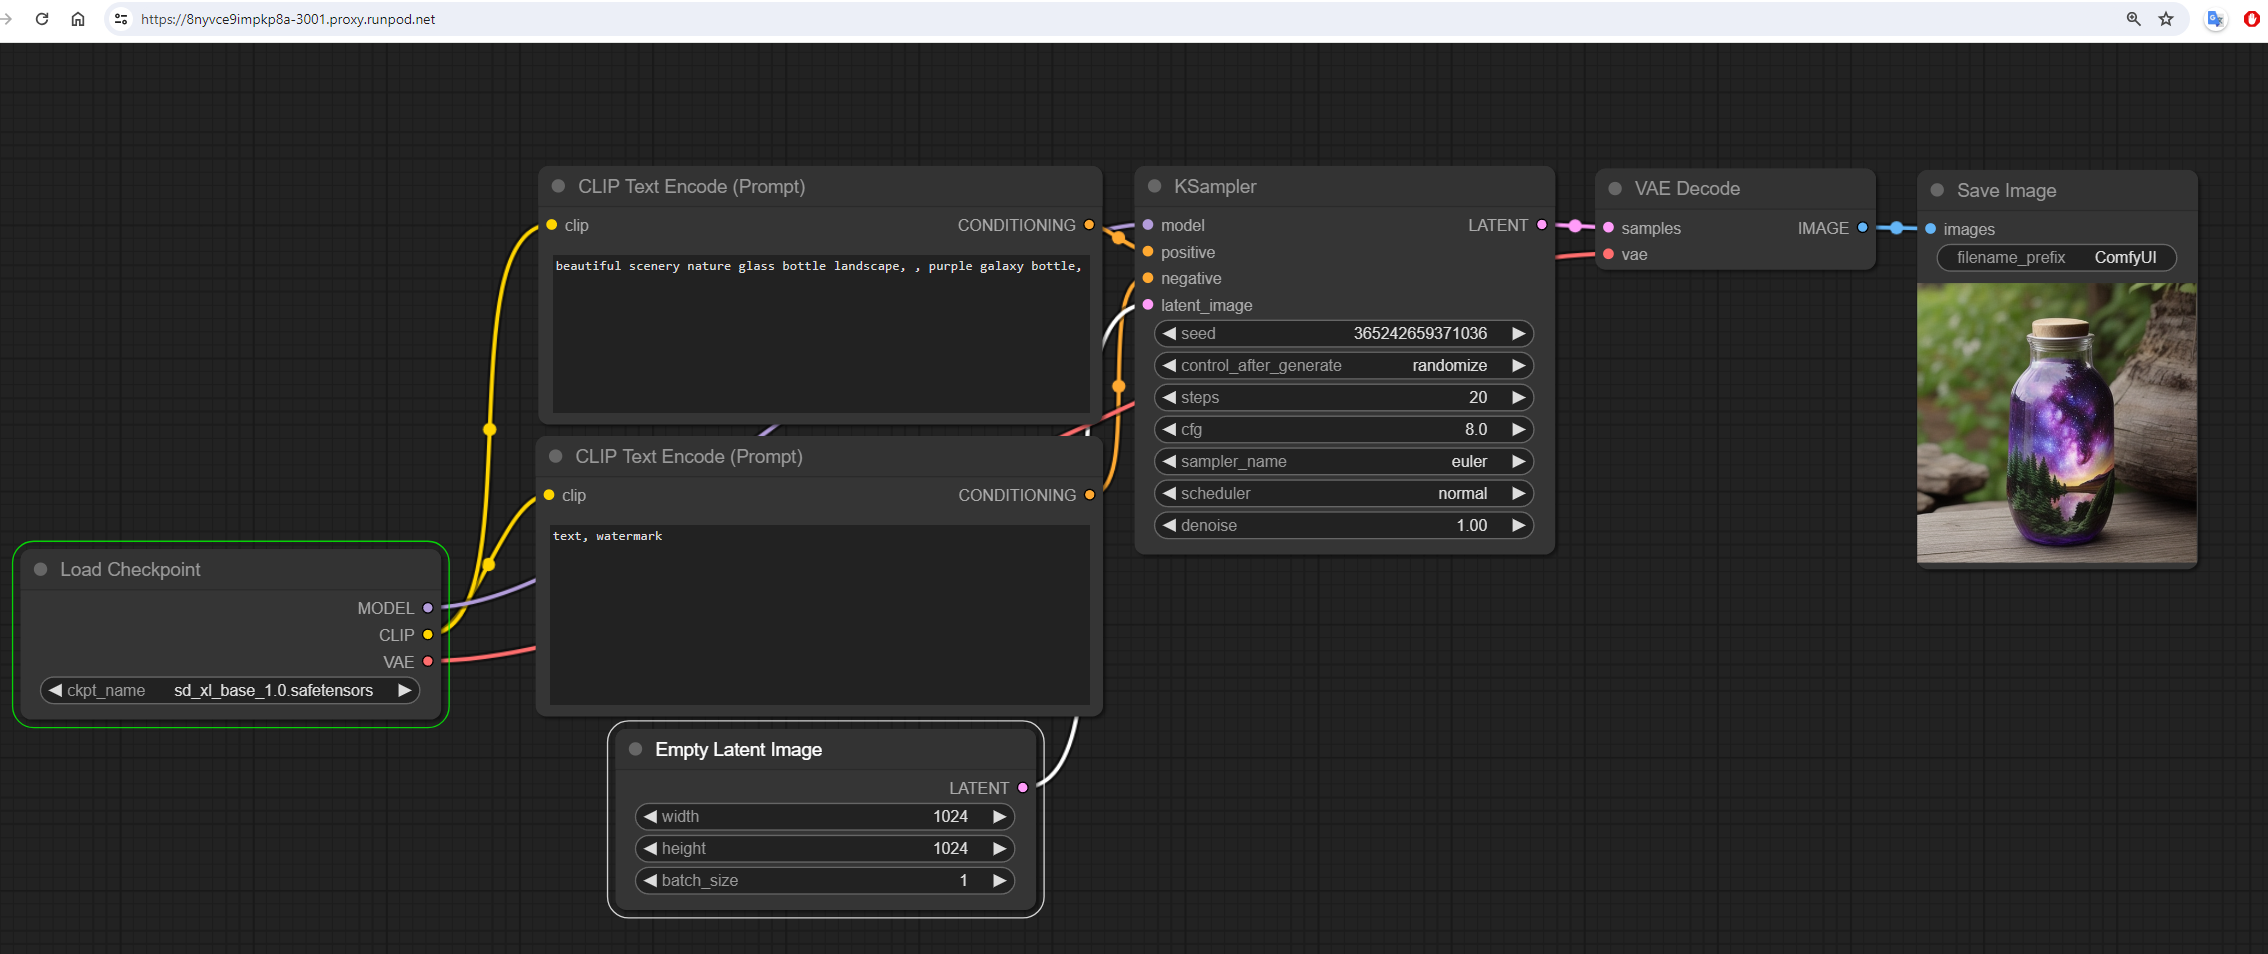Click the Google Translate icon
The width and height of the screenshot is (2268, 954).
point(2215,19)
